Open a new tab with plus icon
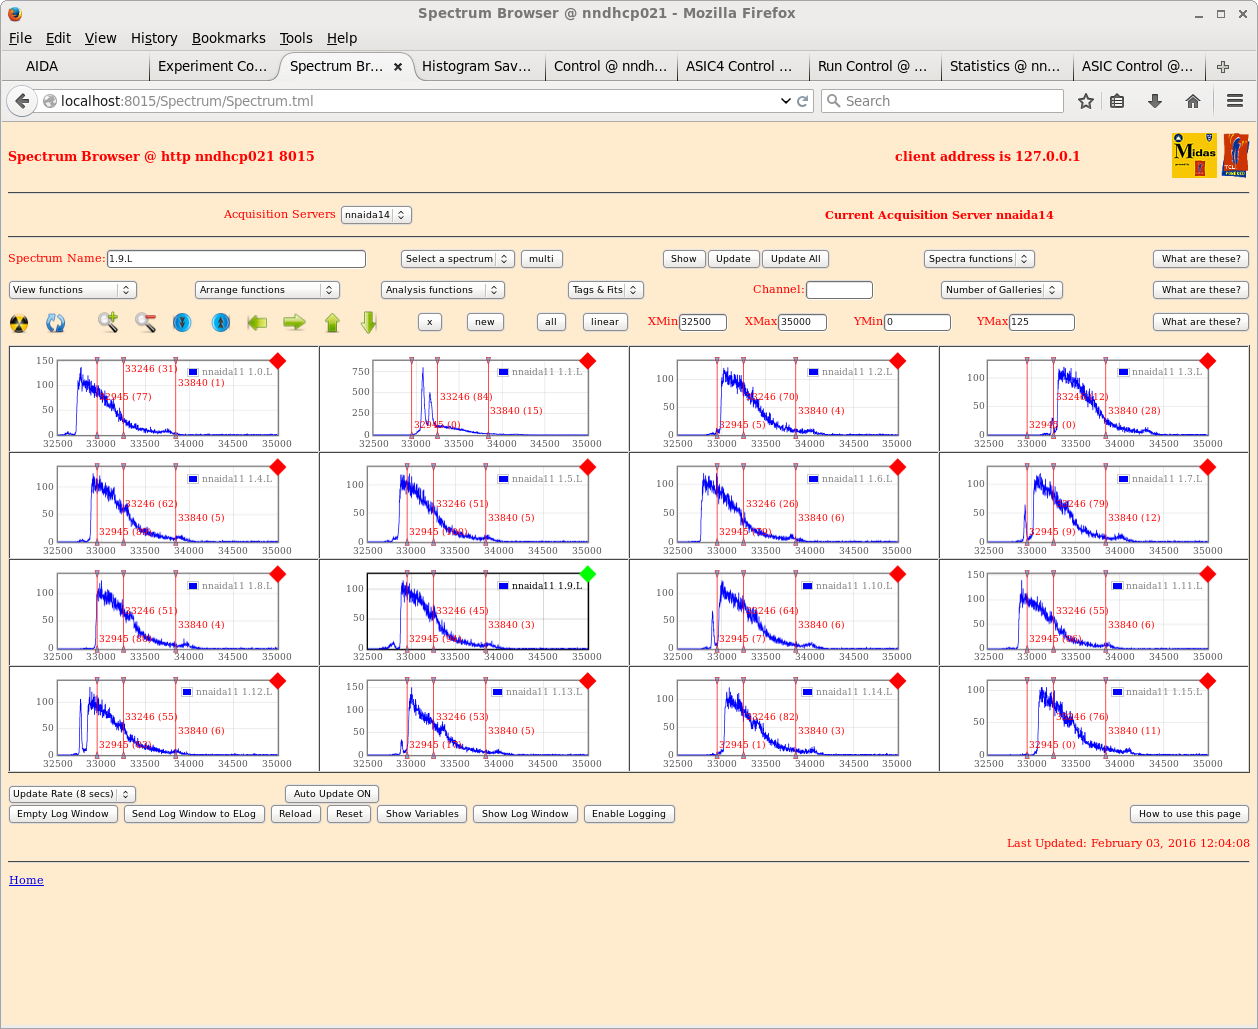This screenshot has width=1258, height=1029. click(x=1223, y=67)
